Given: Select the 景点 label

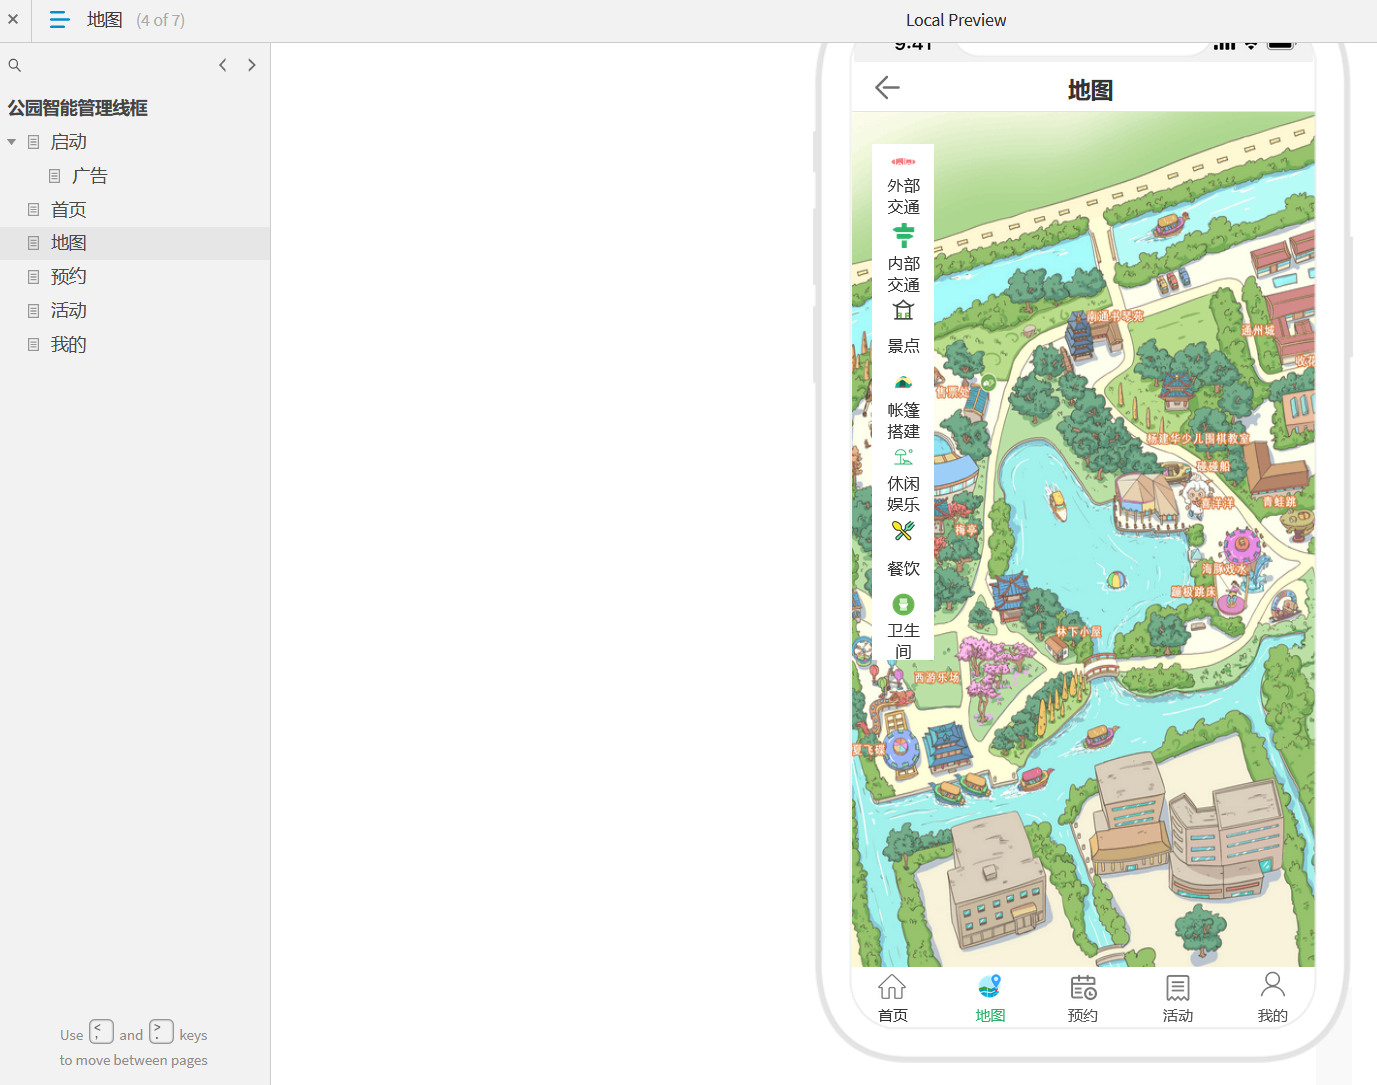Looking at the screenshot, I should (903, 346).
